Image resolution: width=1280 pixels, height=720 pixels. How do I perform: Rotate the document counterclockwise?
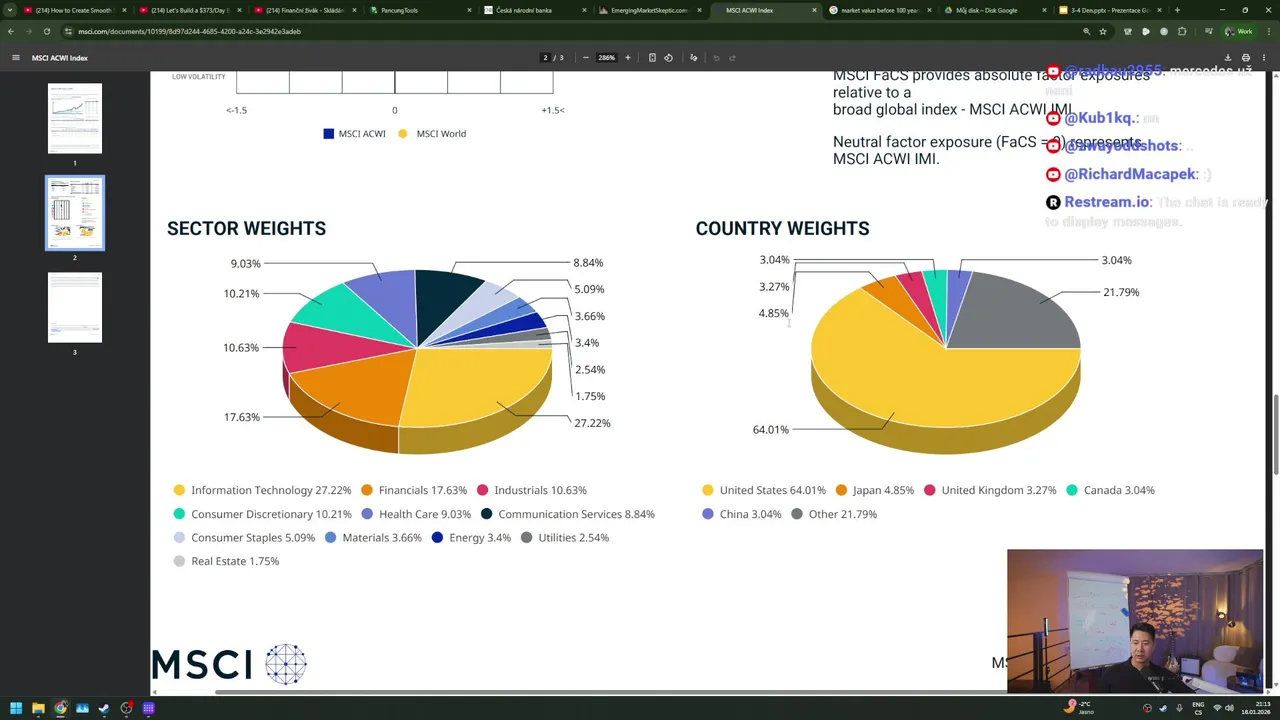pos(668,58)
